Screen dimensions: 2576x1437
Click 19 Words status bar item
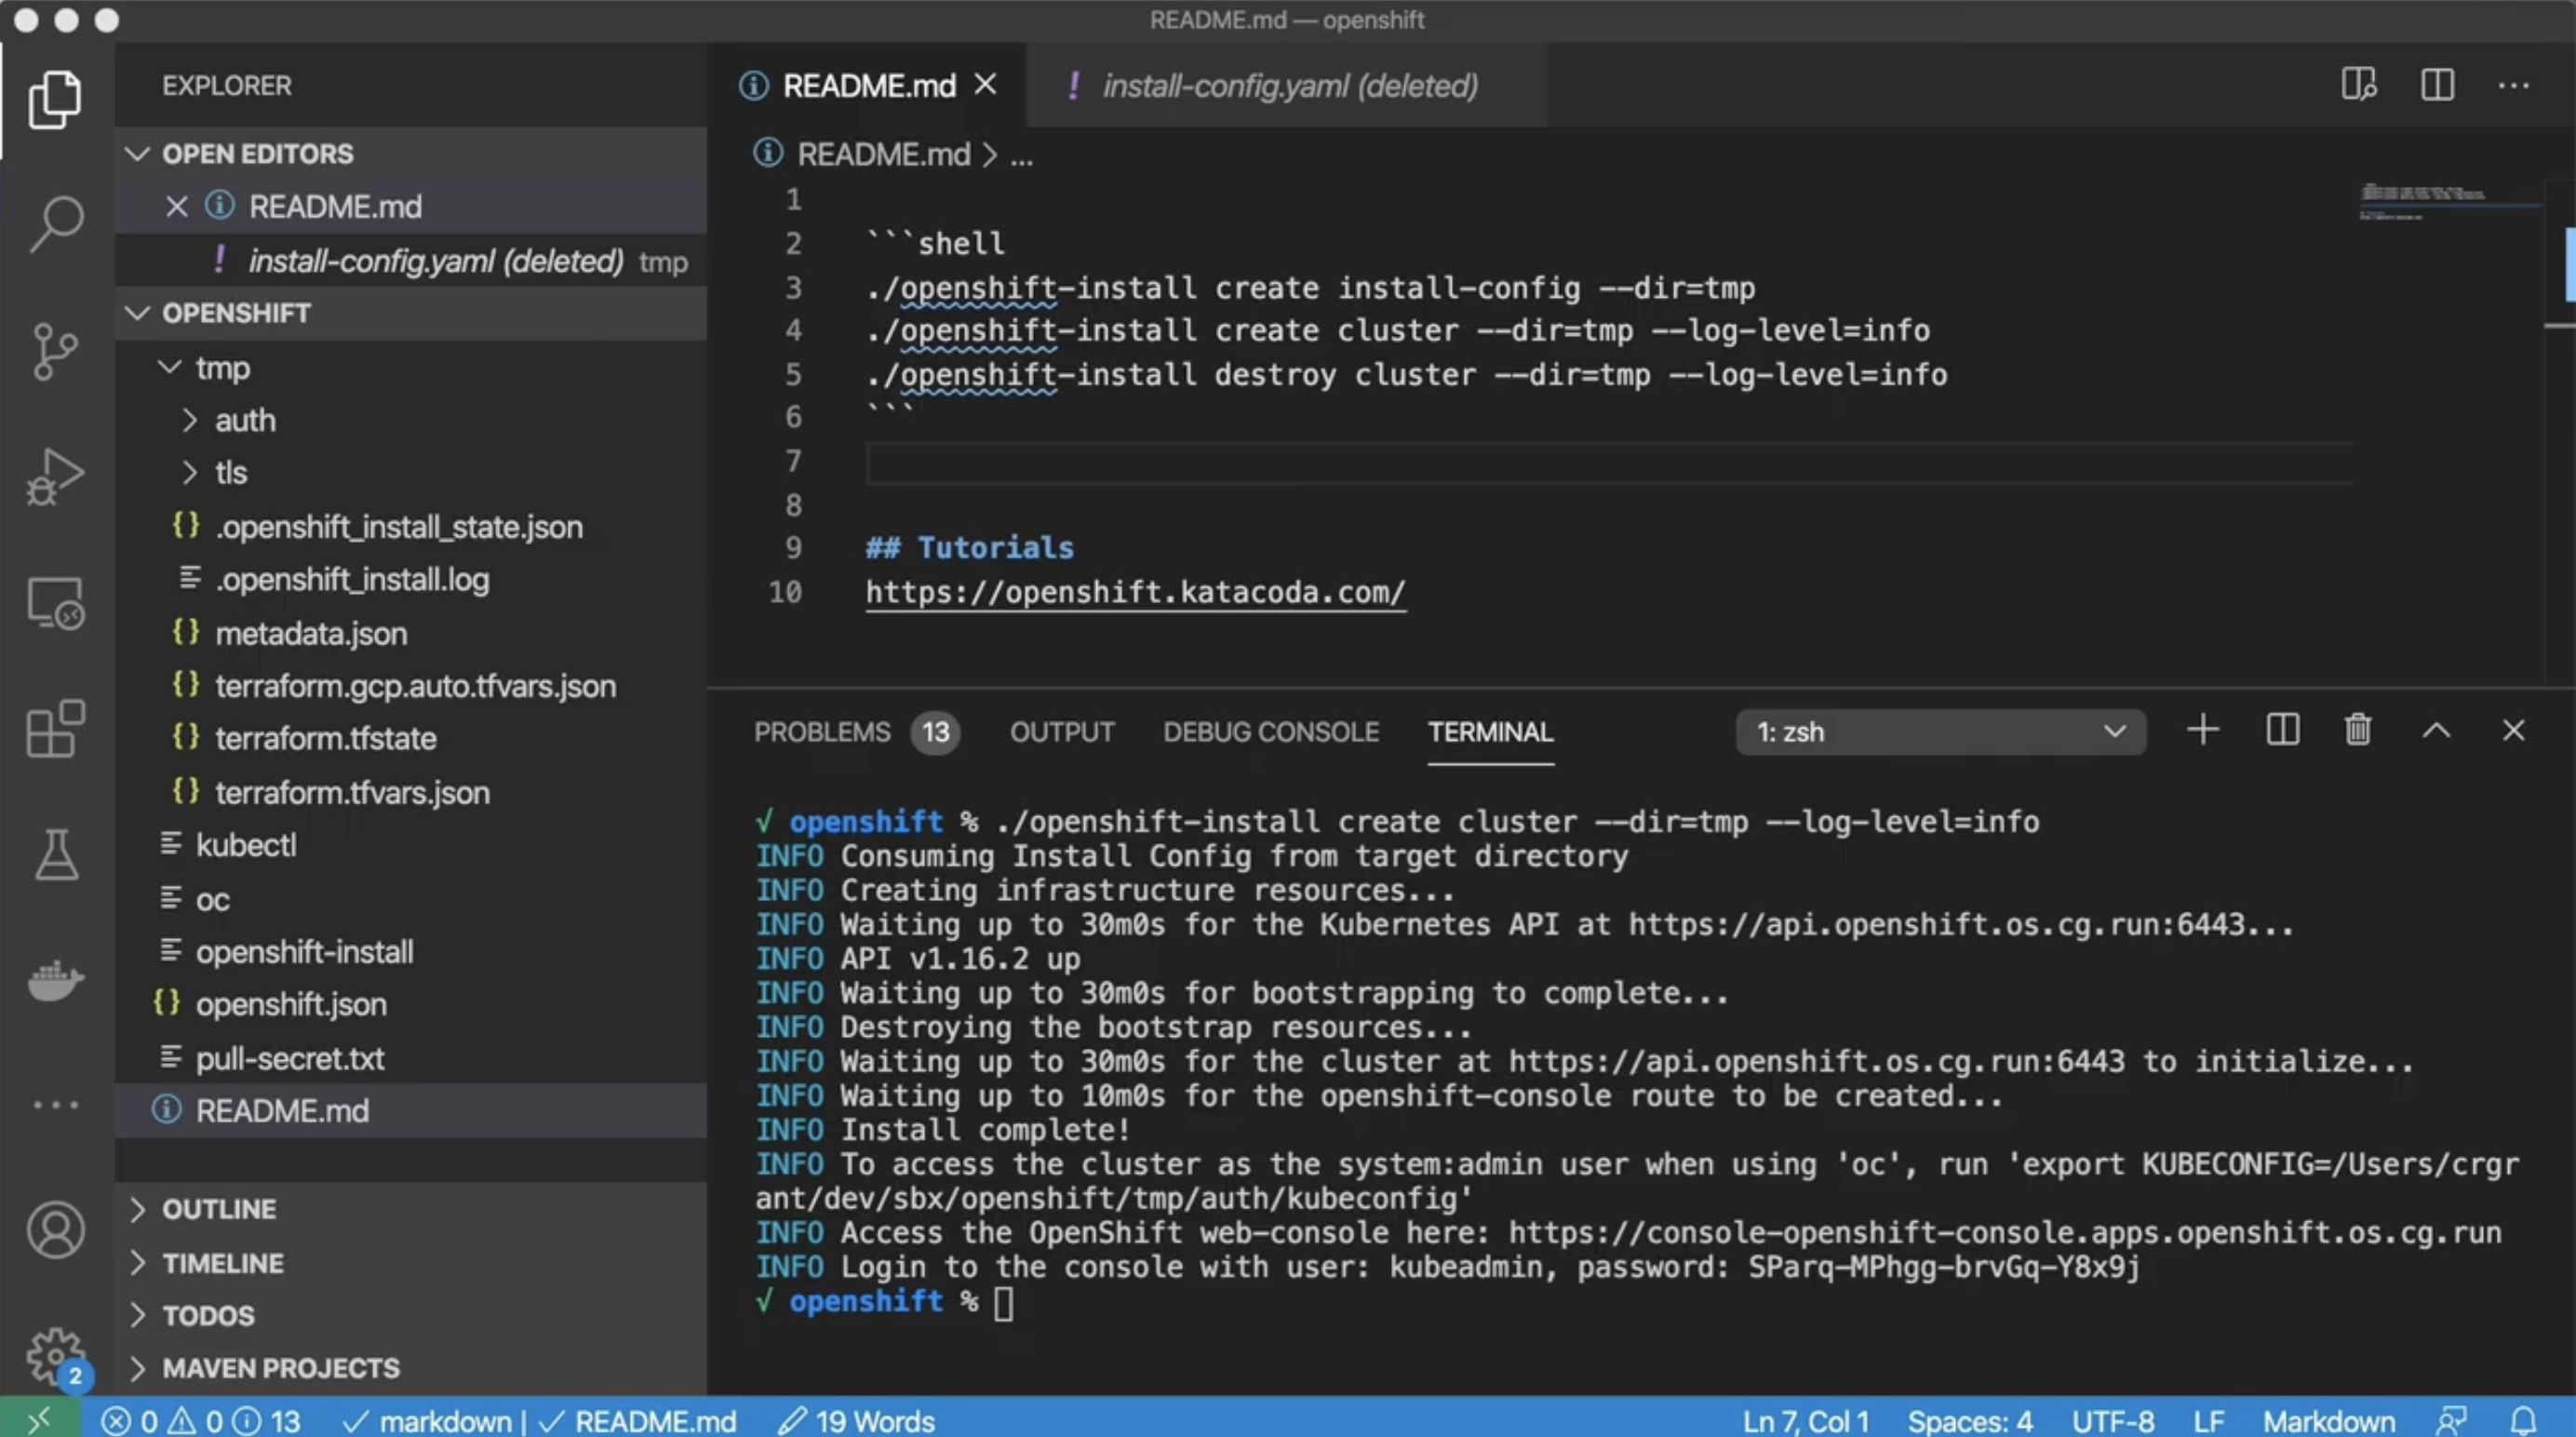pyautogui.click(x=857, y=1420)
